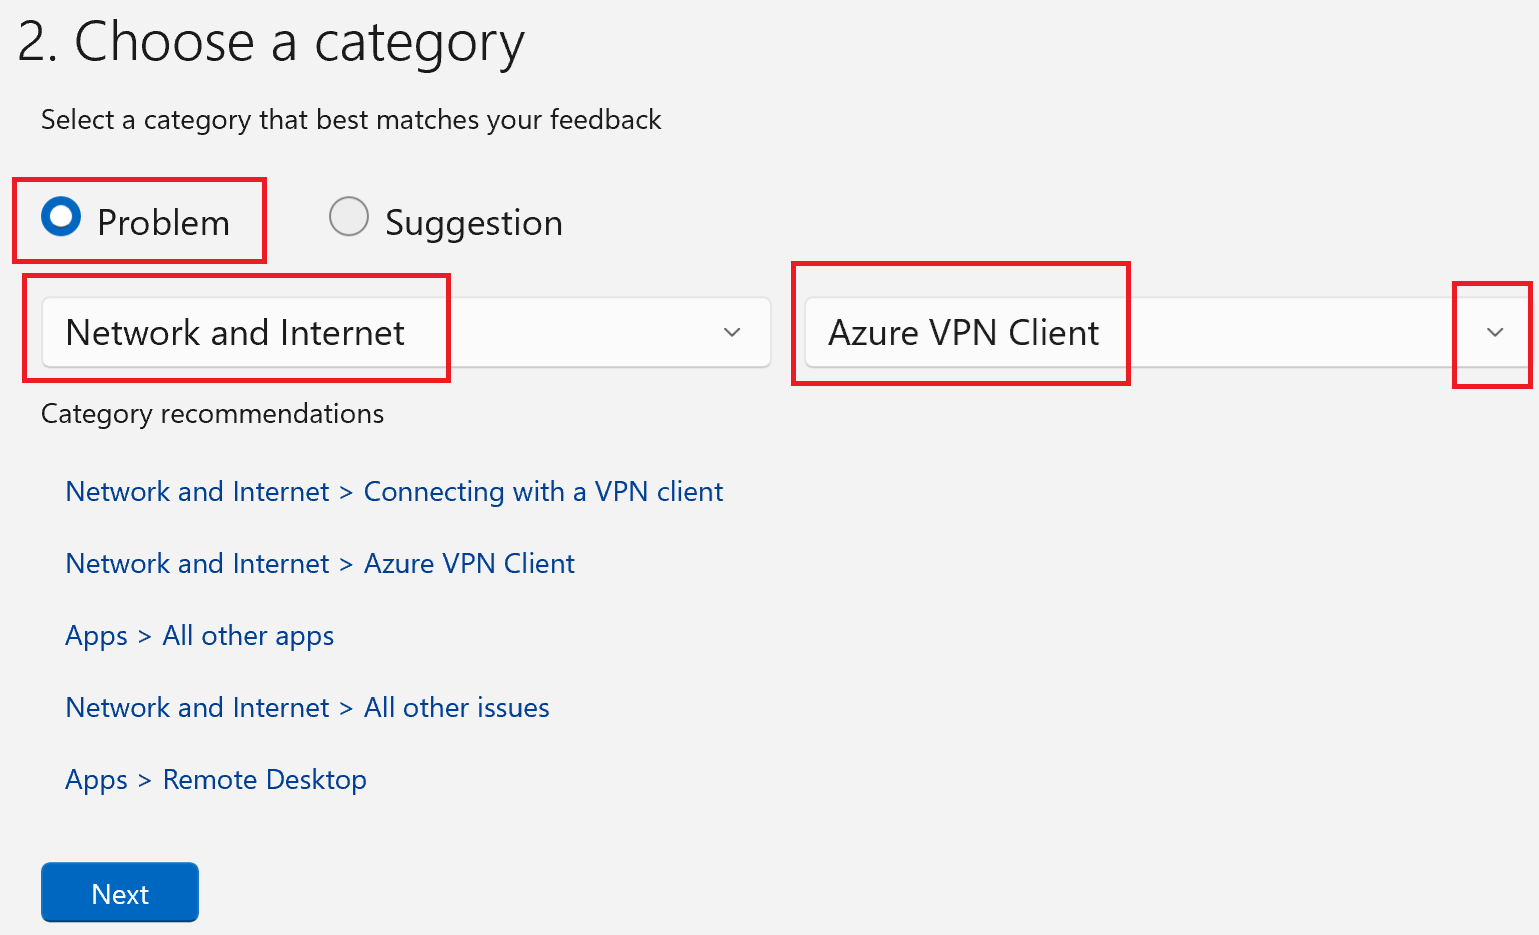1539x935 pixels.
Task: Click the Suggestion label text
Action: pos(473,223)
